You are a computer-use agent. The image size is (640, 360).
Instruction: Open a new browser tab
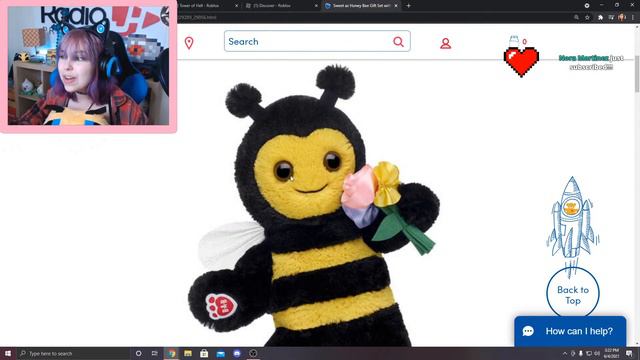coord(408,6)
